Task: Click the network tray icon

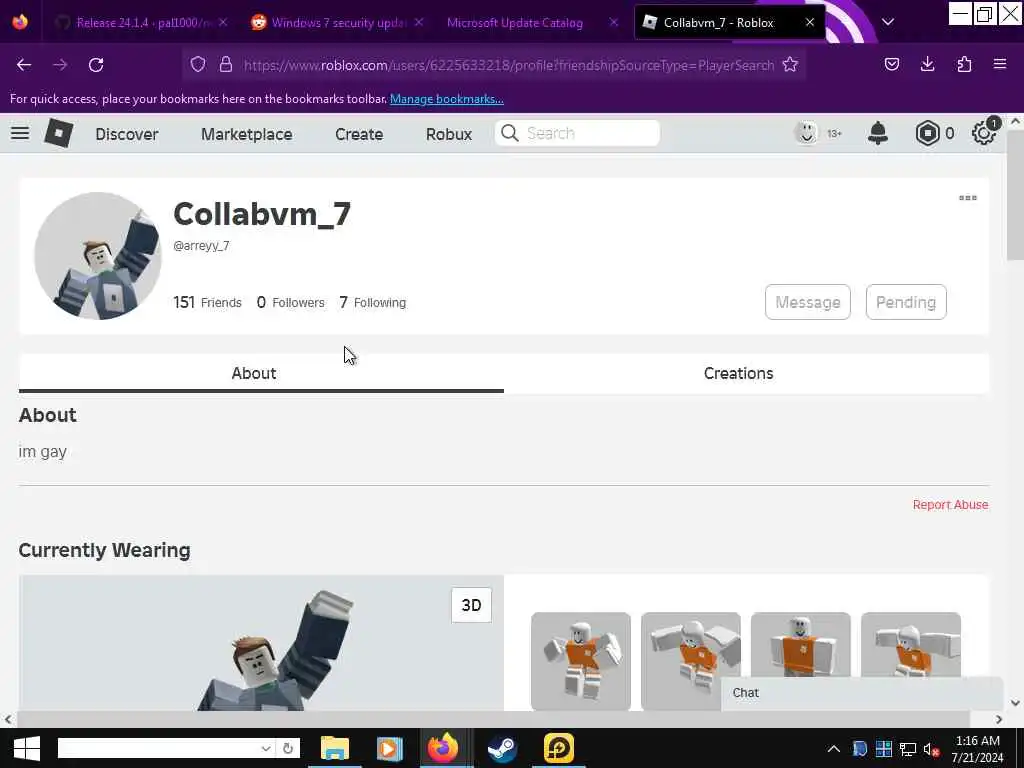Action: [908, 749]
